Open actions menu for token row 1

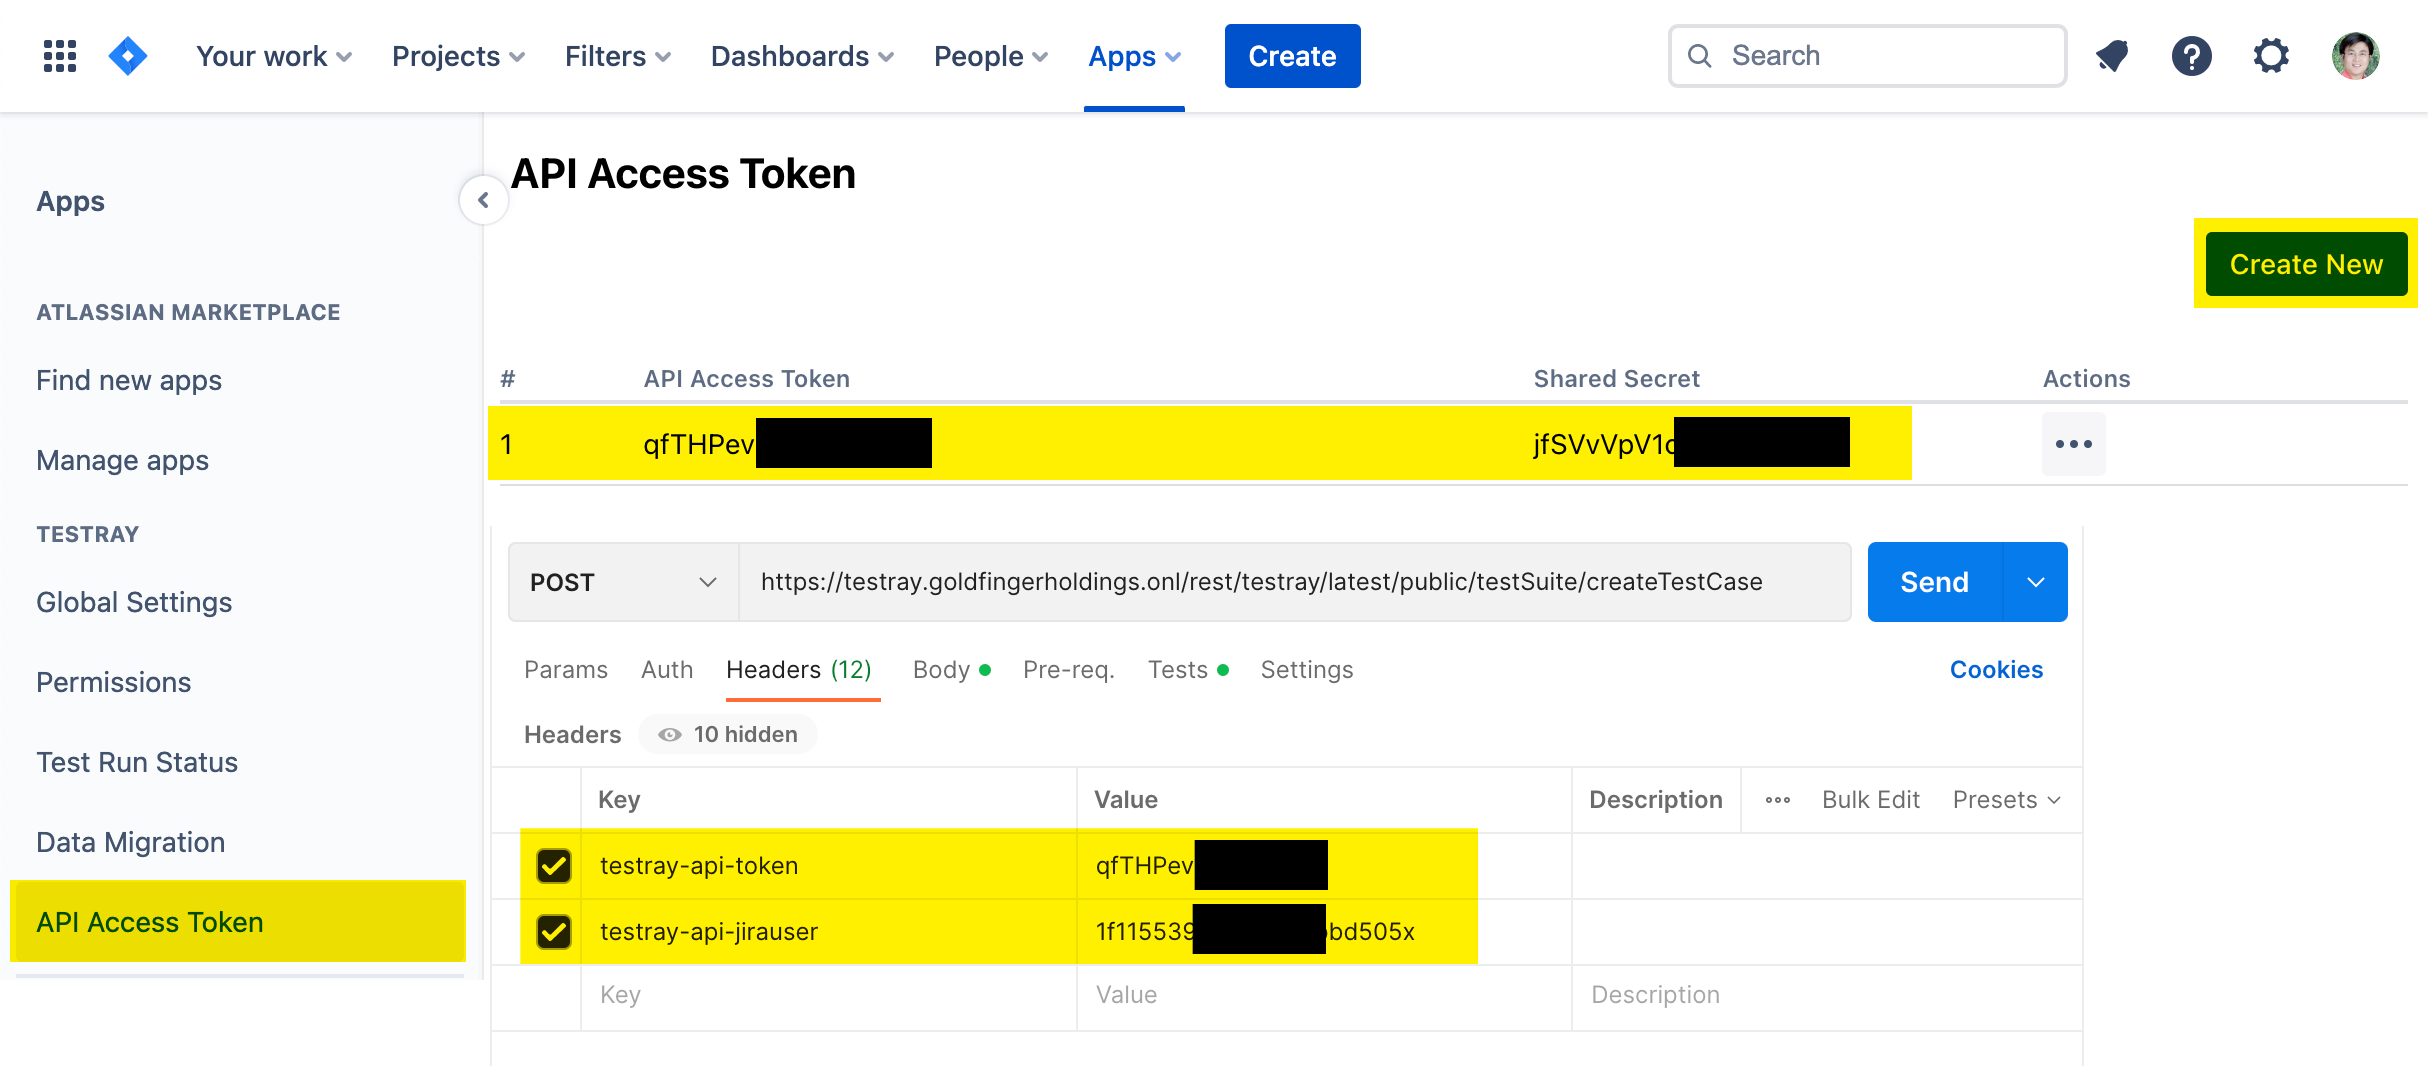[x=2073, y=443]
